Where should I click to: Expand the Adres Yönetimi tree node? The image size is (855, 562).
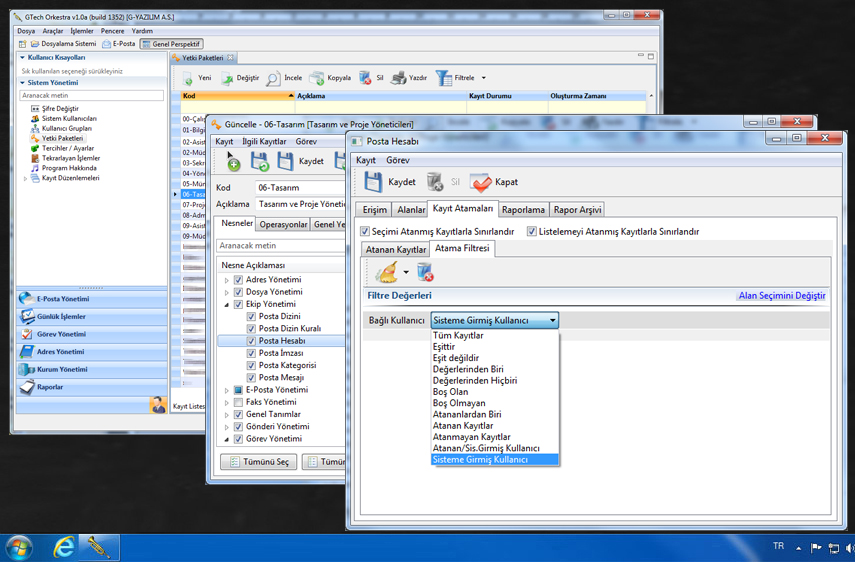(227, 280)
